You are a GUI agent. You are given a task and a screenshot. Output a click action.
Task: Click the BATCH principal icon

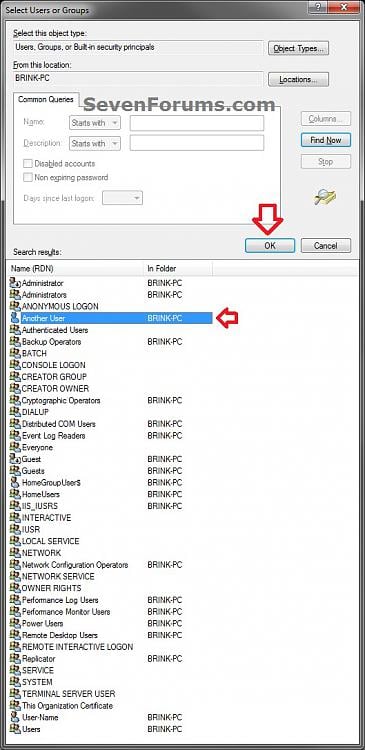pos(15,353)
